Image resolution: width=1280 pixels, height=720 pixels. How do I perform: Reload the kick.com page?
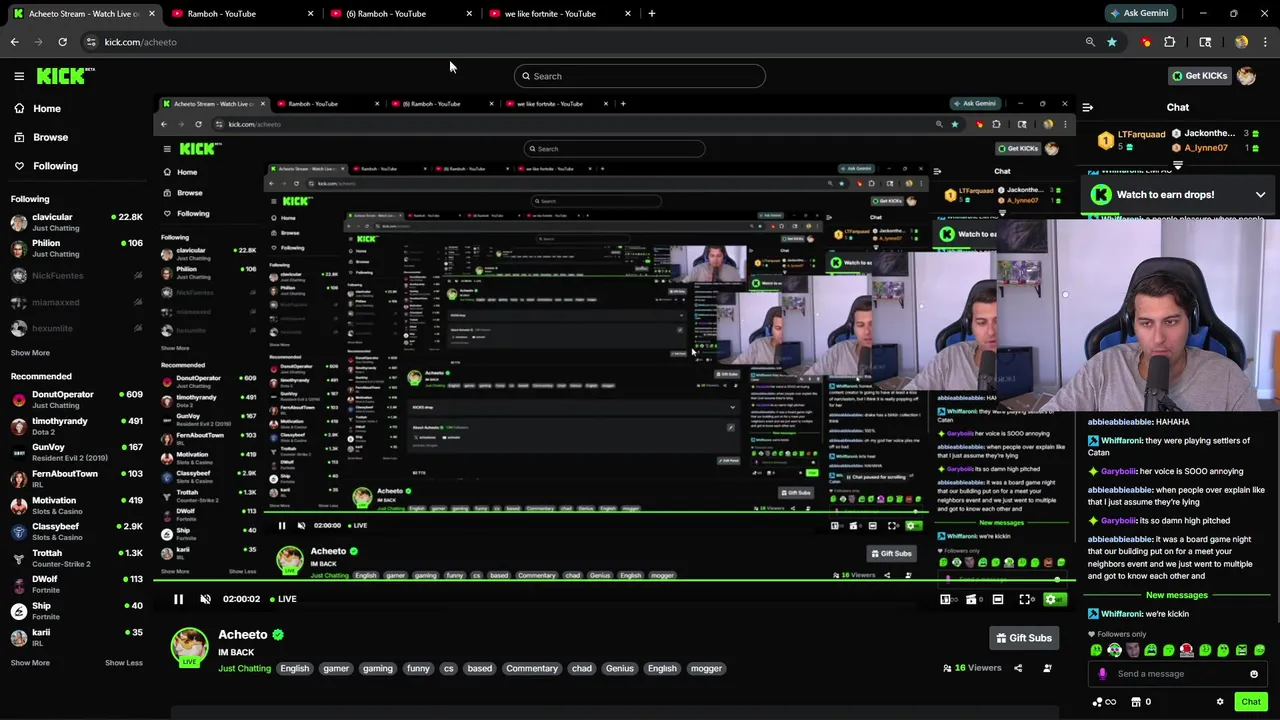62,42
